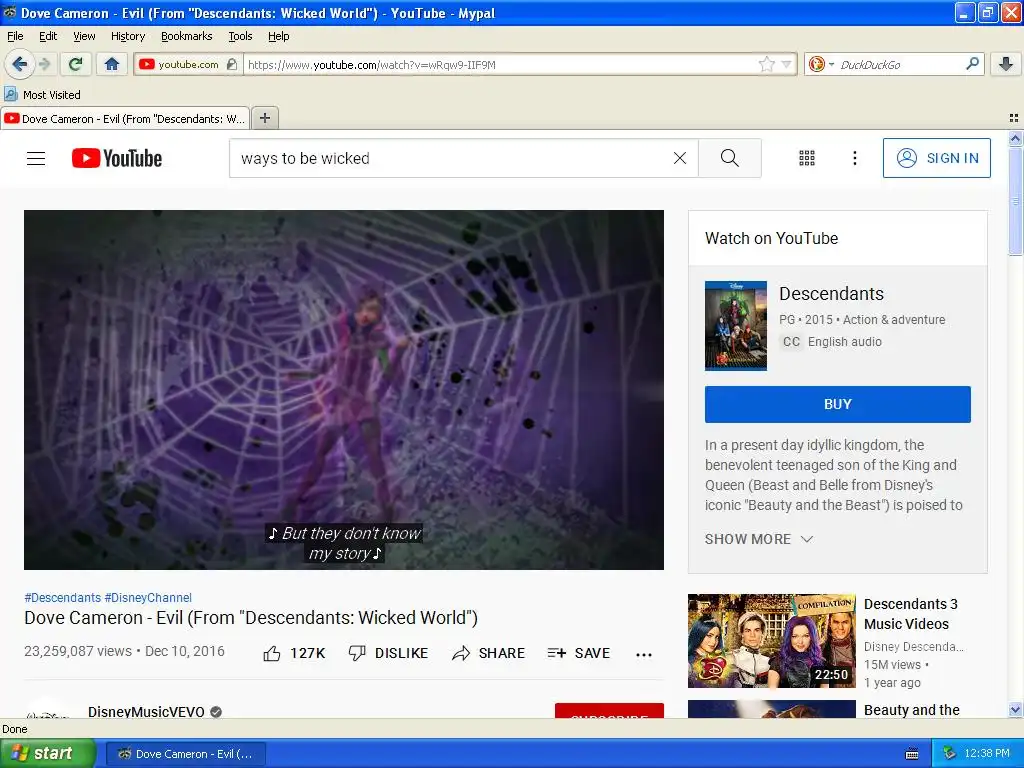Open the bookmark star dropdown arrow
Image resolution: width=1024 pixels, height=768 pixels.
coord(787,64)
